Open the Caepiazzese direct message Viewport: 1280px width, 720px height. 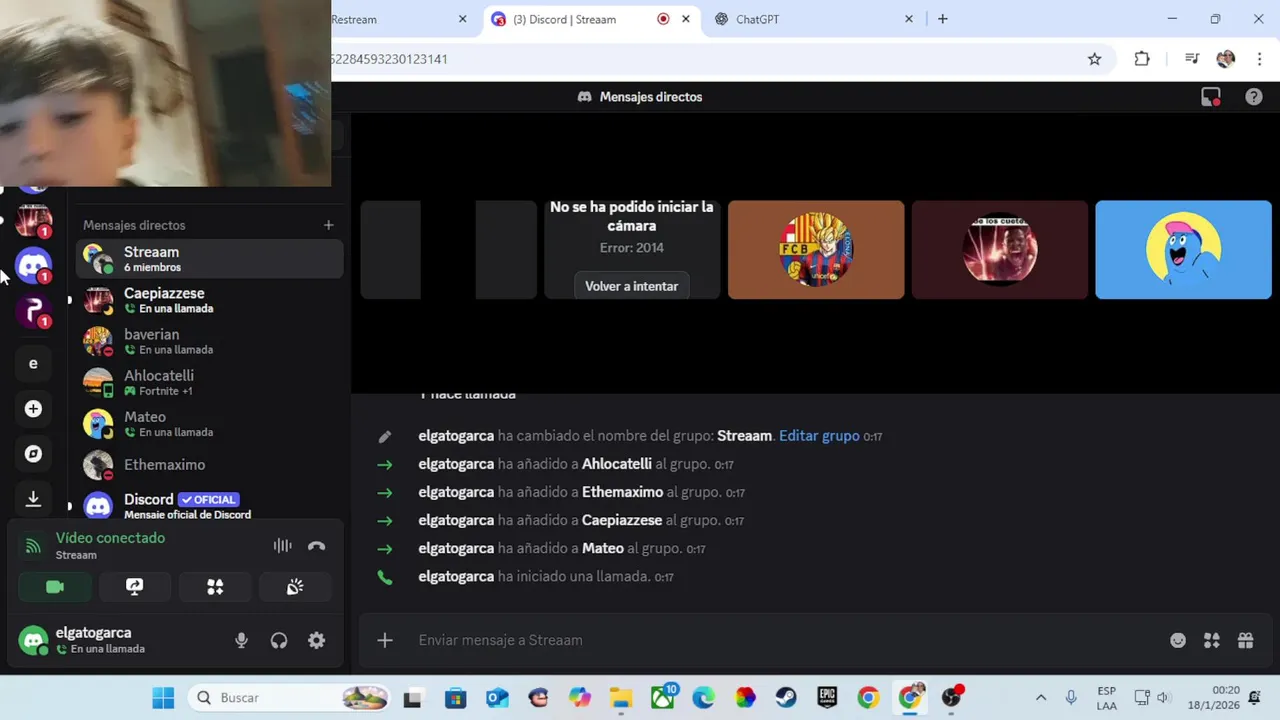pos(210,300)
